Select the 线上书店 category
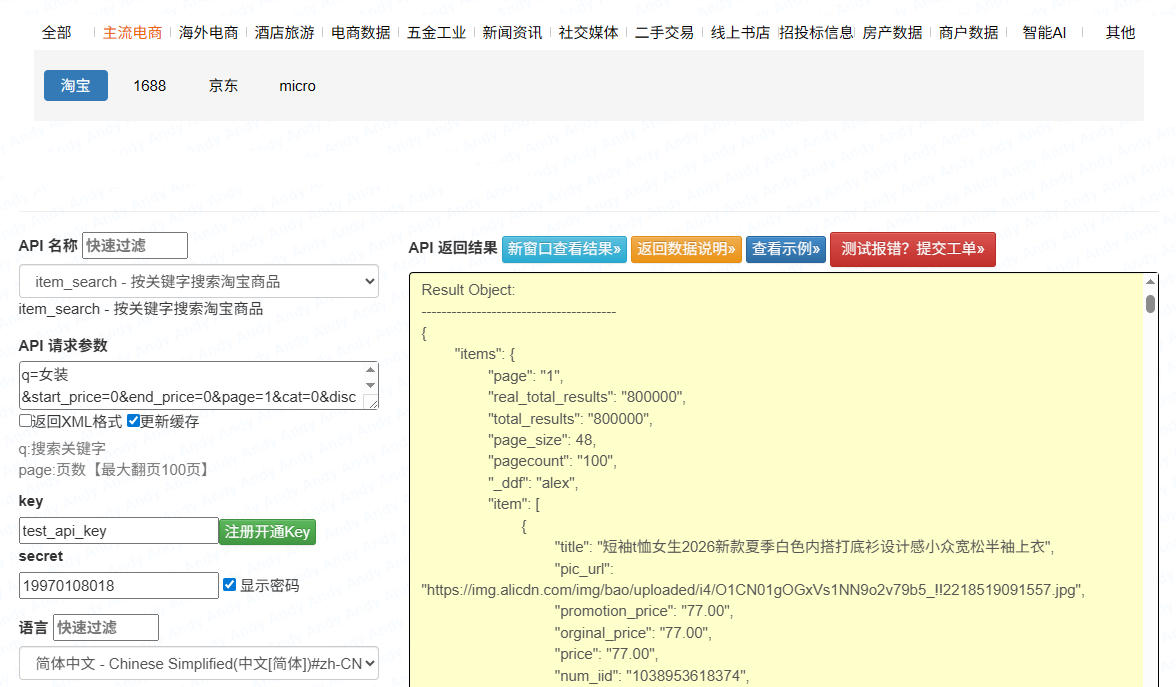The image size is (1176, 687). [x=740, y=33]
